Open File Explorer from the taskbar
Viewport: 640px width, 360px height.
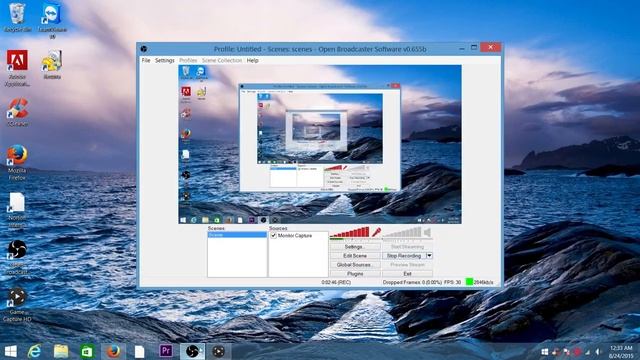[61, 351]
